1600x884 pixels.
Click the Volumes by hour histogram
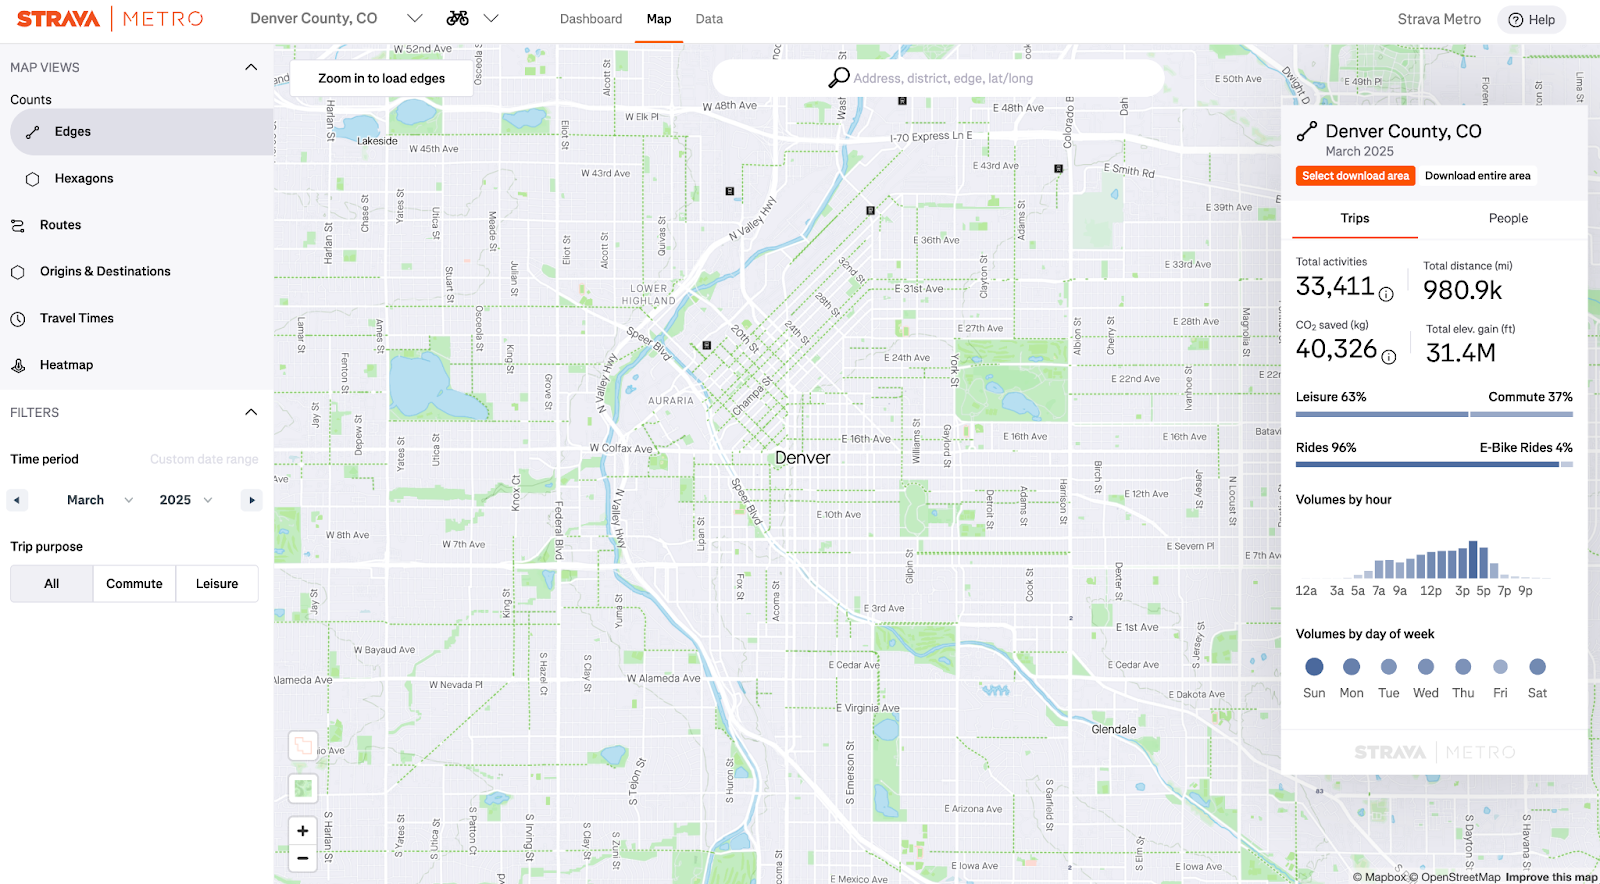pyautogui.click(x=1425, y=559)
